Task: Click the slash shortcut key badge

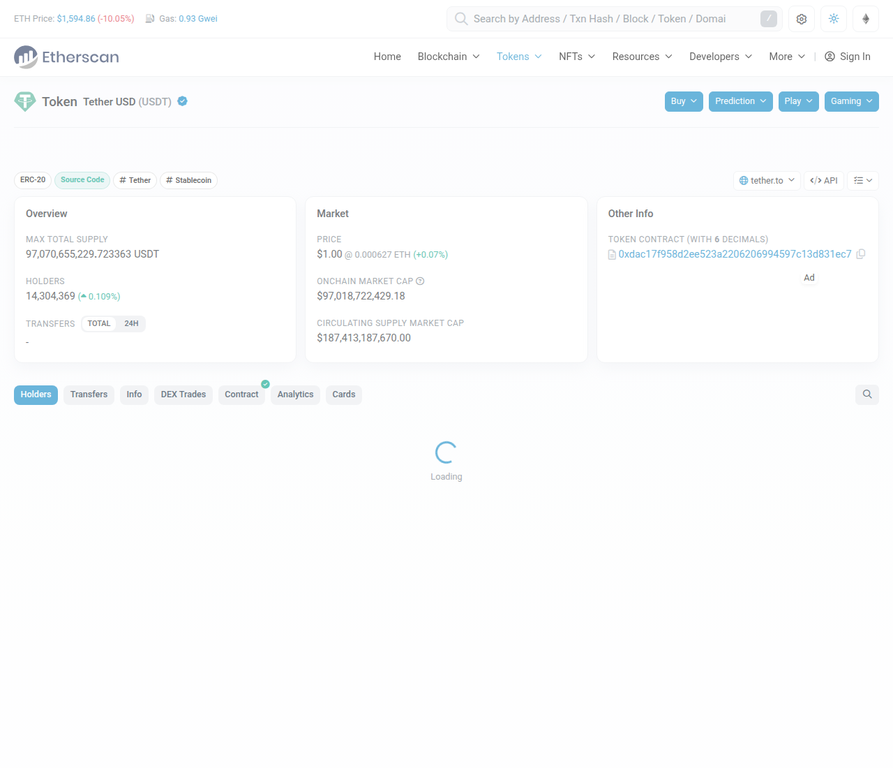Action: coord(768,19)
